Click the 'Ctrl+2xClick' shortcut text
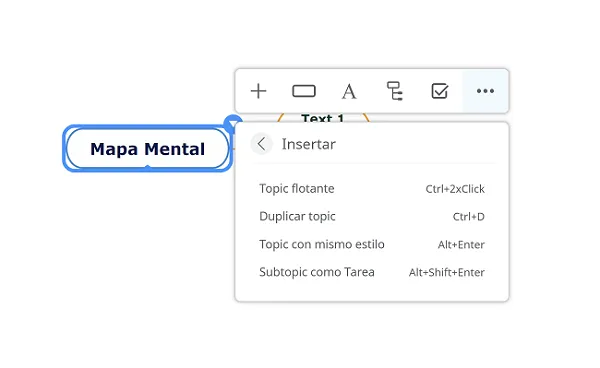 point(455,189)
